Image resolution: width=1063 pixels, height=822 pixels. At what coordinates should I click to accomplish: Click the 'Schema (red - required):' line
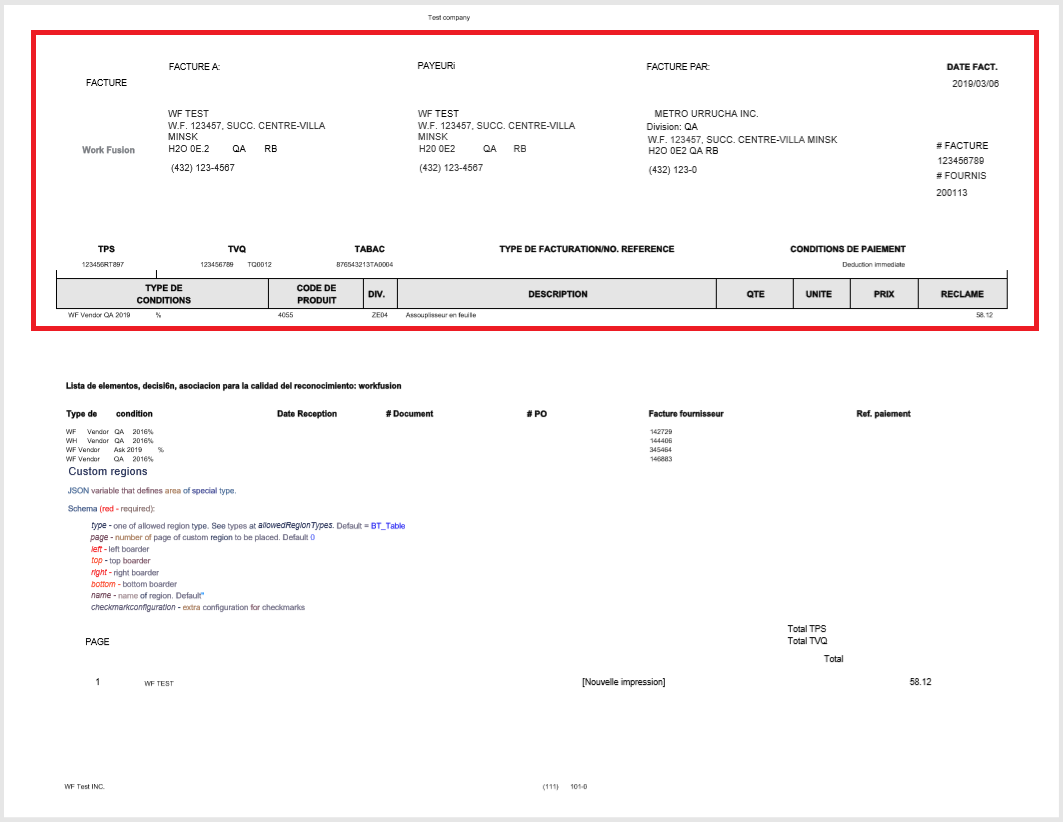111,508
